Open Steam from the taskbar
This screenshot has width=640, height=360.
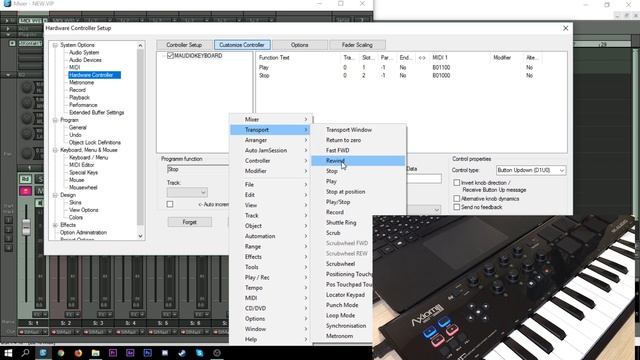[x=182, y=353]
